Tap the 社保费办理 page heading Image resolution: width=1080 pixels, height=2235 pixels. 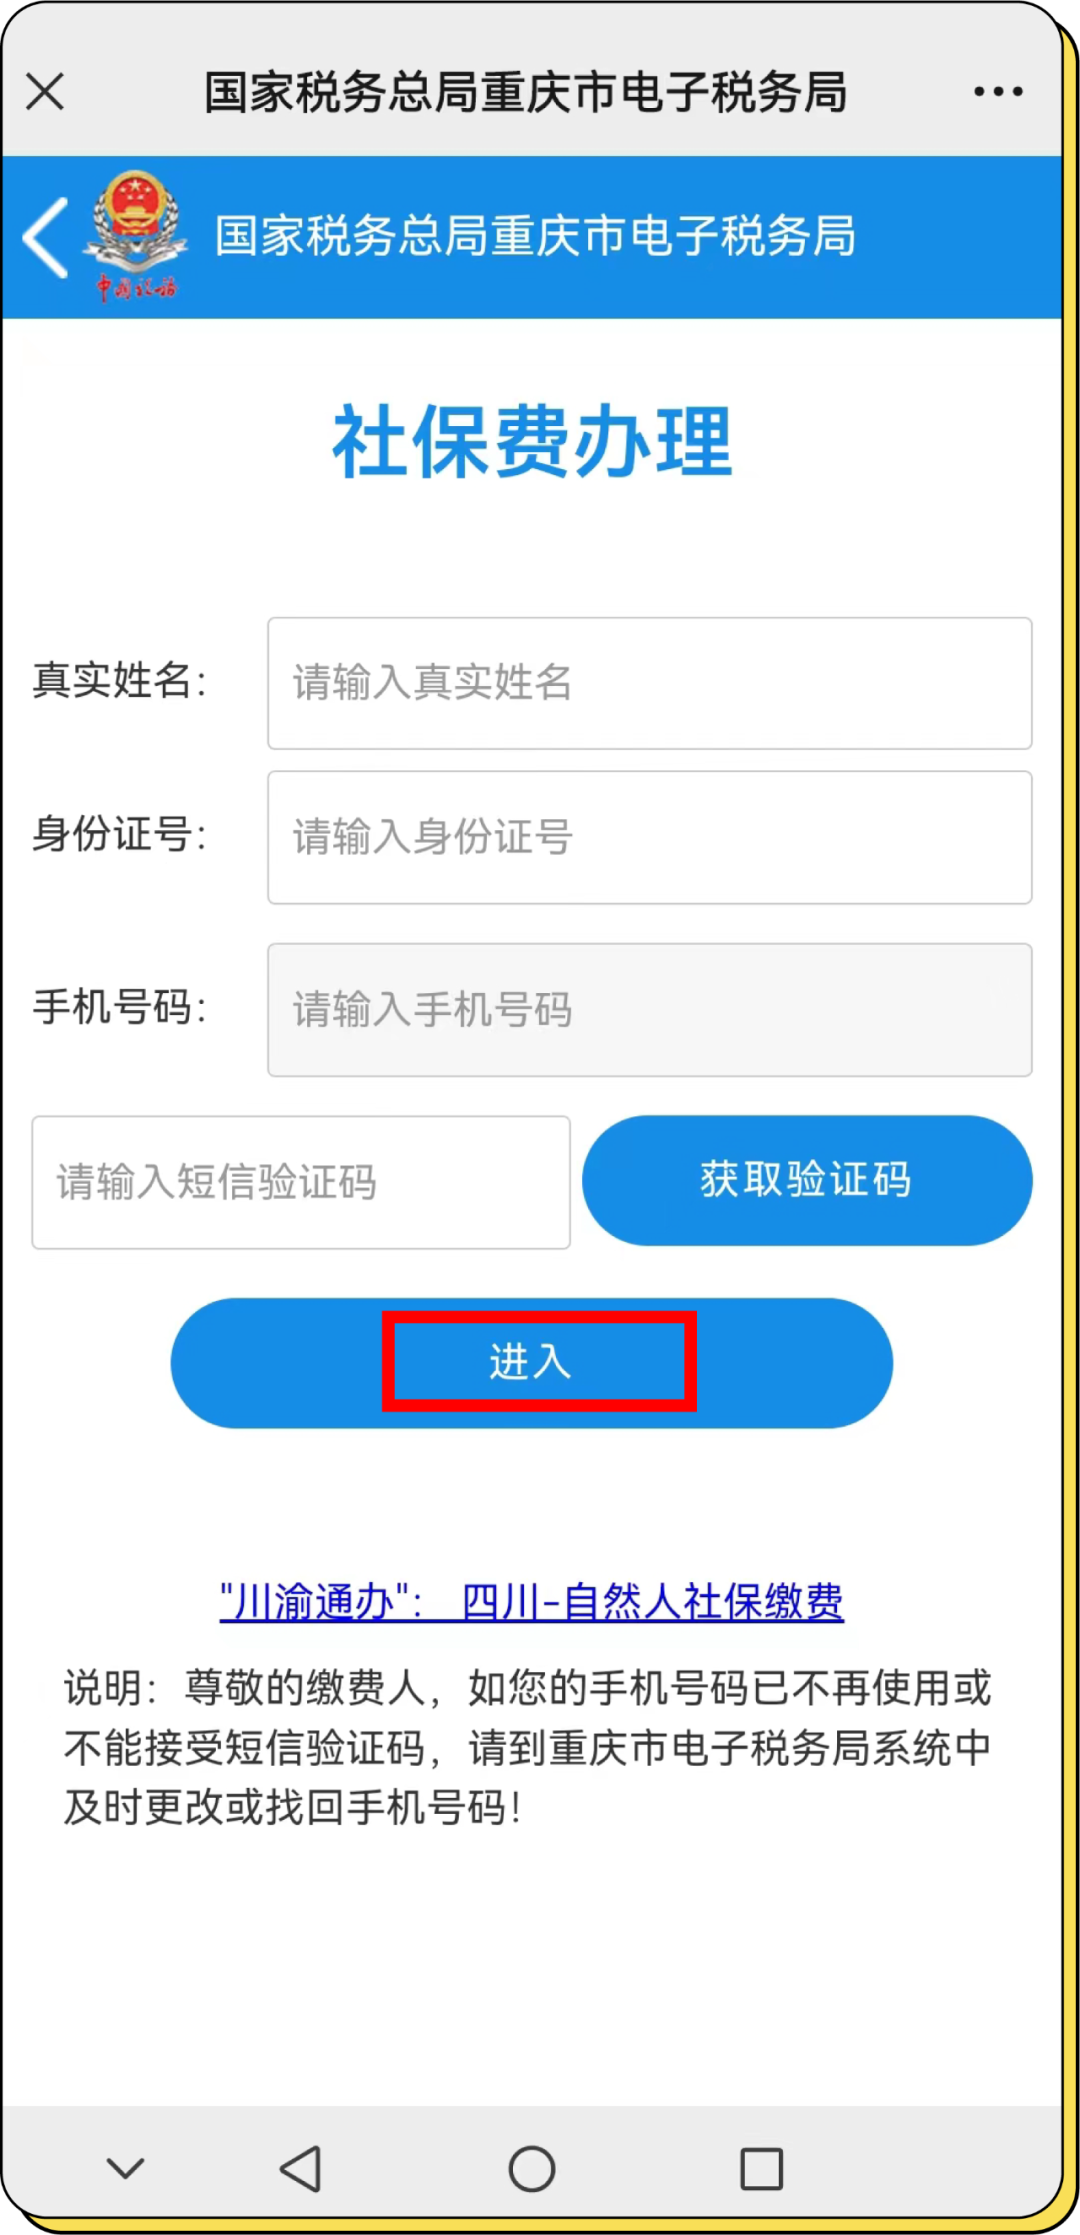[x=532, y=441]
